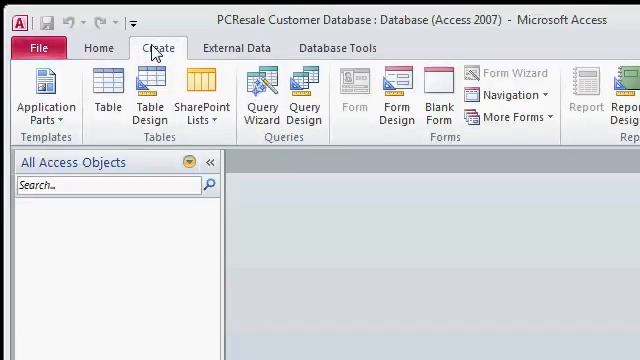This screenshot has height=360, width=640.
Task: Expand the More Forms dropdown
Action: coord(509,117)
